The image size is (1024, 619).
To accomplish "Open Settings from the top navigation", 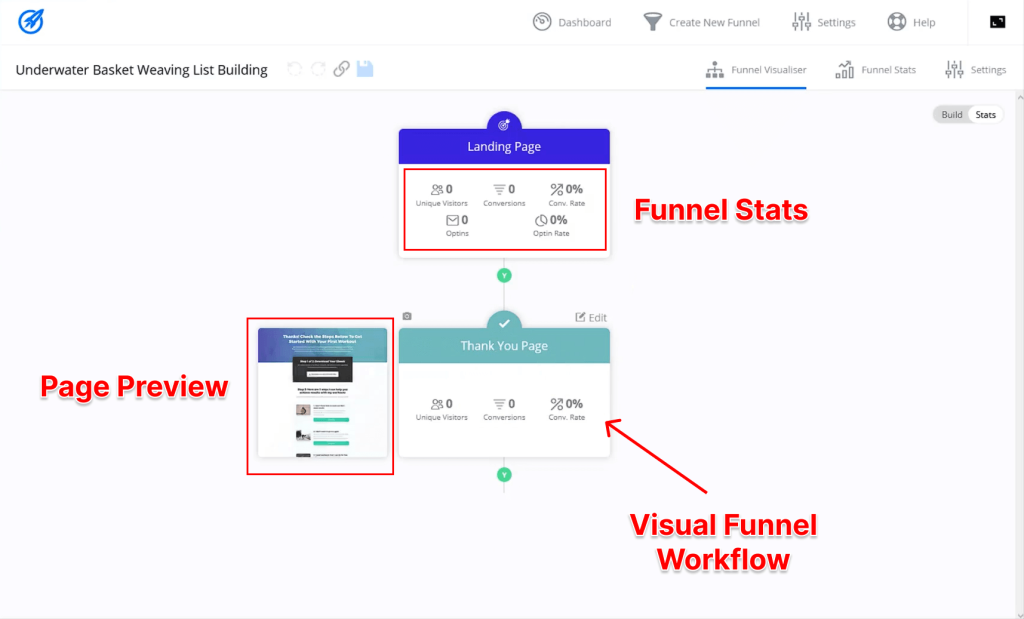I will 823,21.
